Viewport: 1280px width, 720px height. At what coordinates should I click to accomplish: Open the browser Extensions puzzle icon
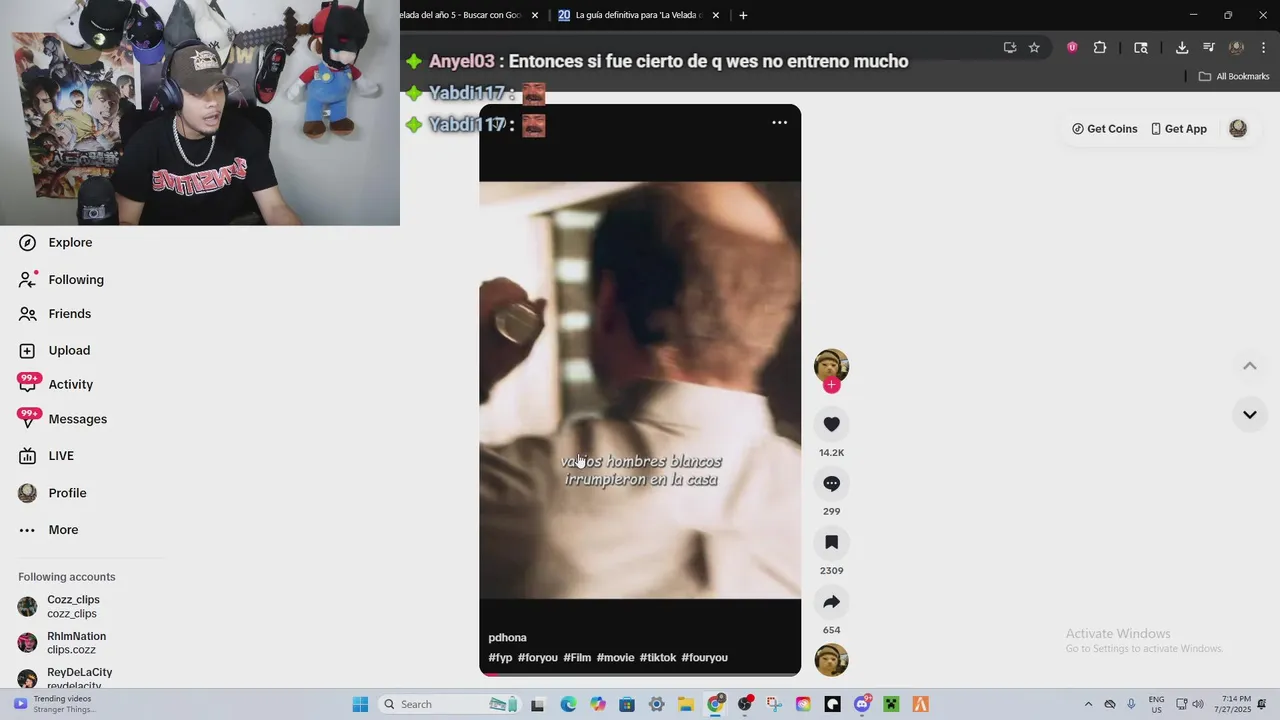[1100, 47]
